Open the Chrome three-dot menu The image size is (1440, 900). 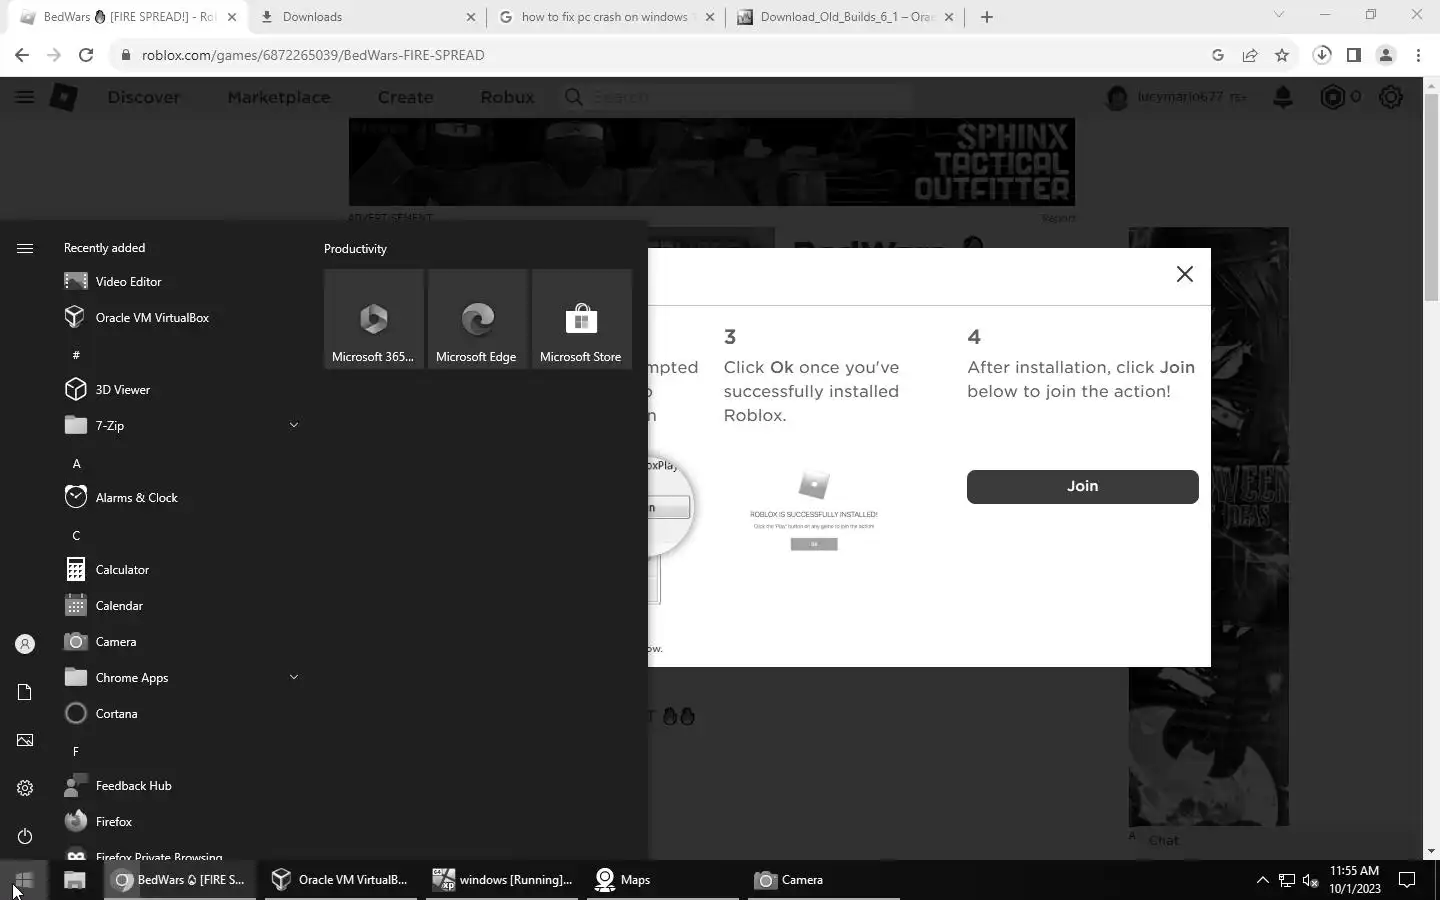(x=1418, y=55)
